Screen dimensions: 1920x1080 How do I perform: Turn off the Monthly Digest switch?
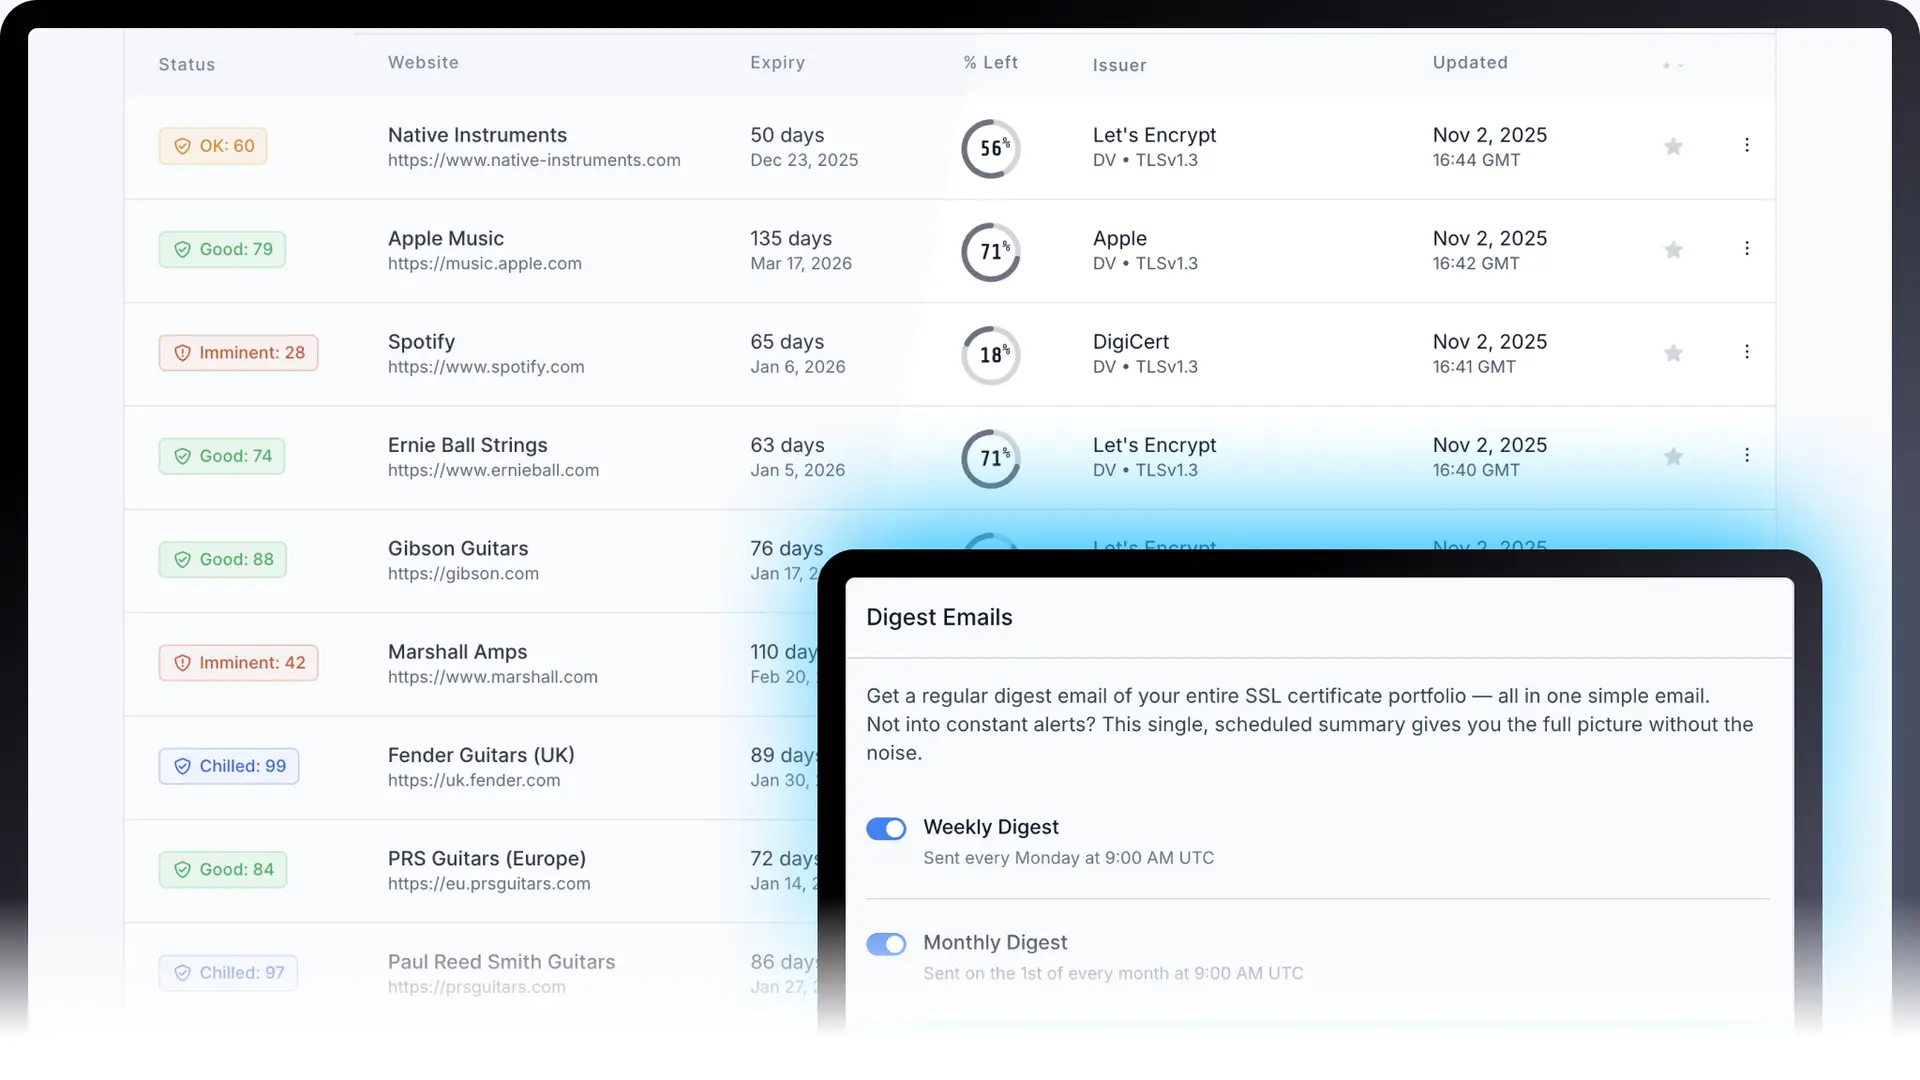point(886,944)
